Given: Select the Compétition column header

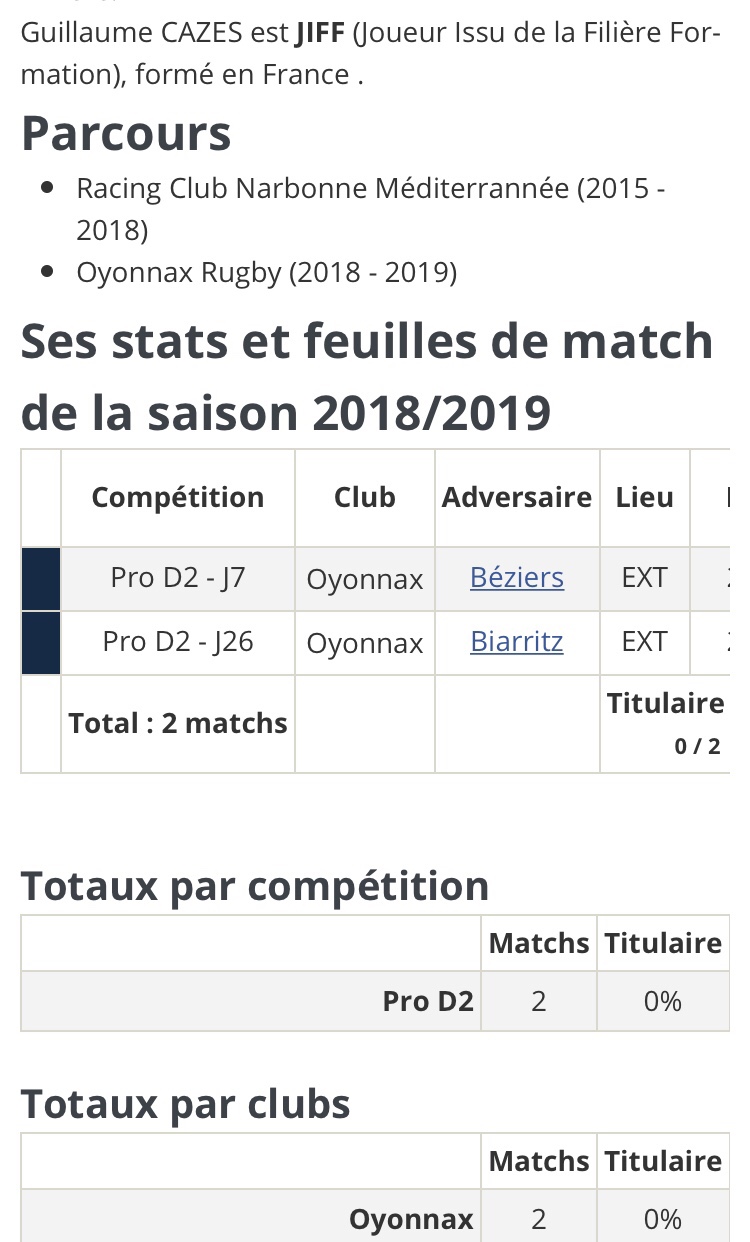Looking at the screenshot, I should pos(178,497).
